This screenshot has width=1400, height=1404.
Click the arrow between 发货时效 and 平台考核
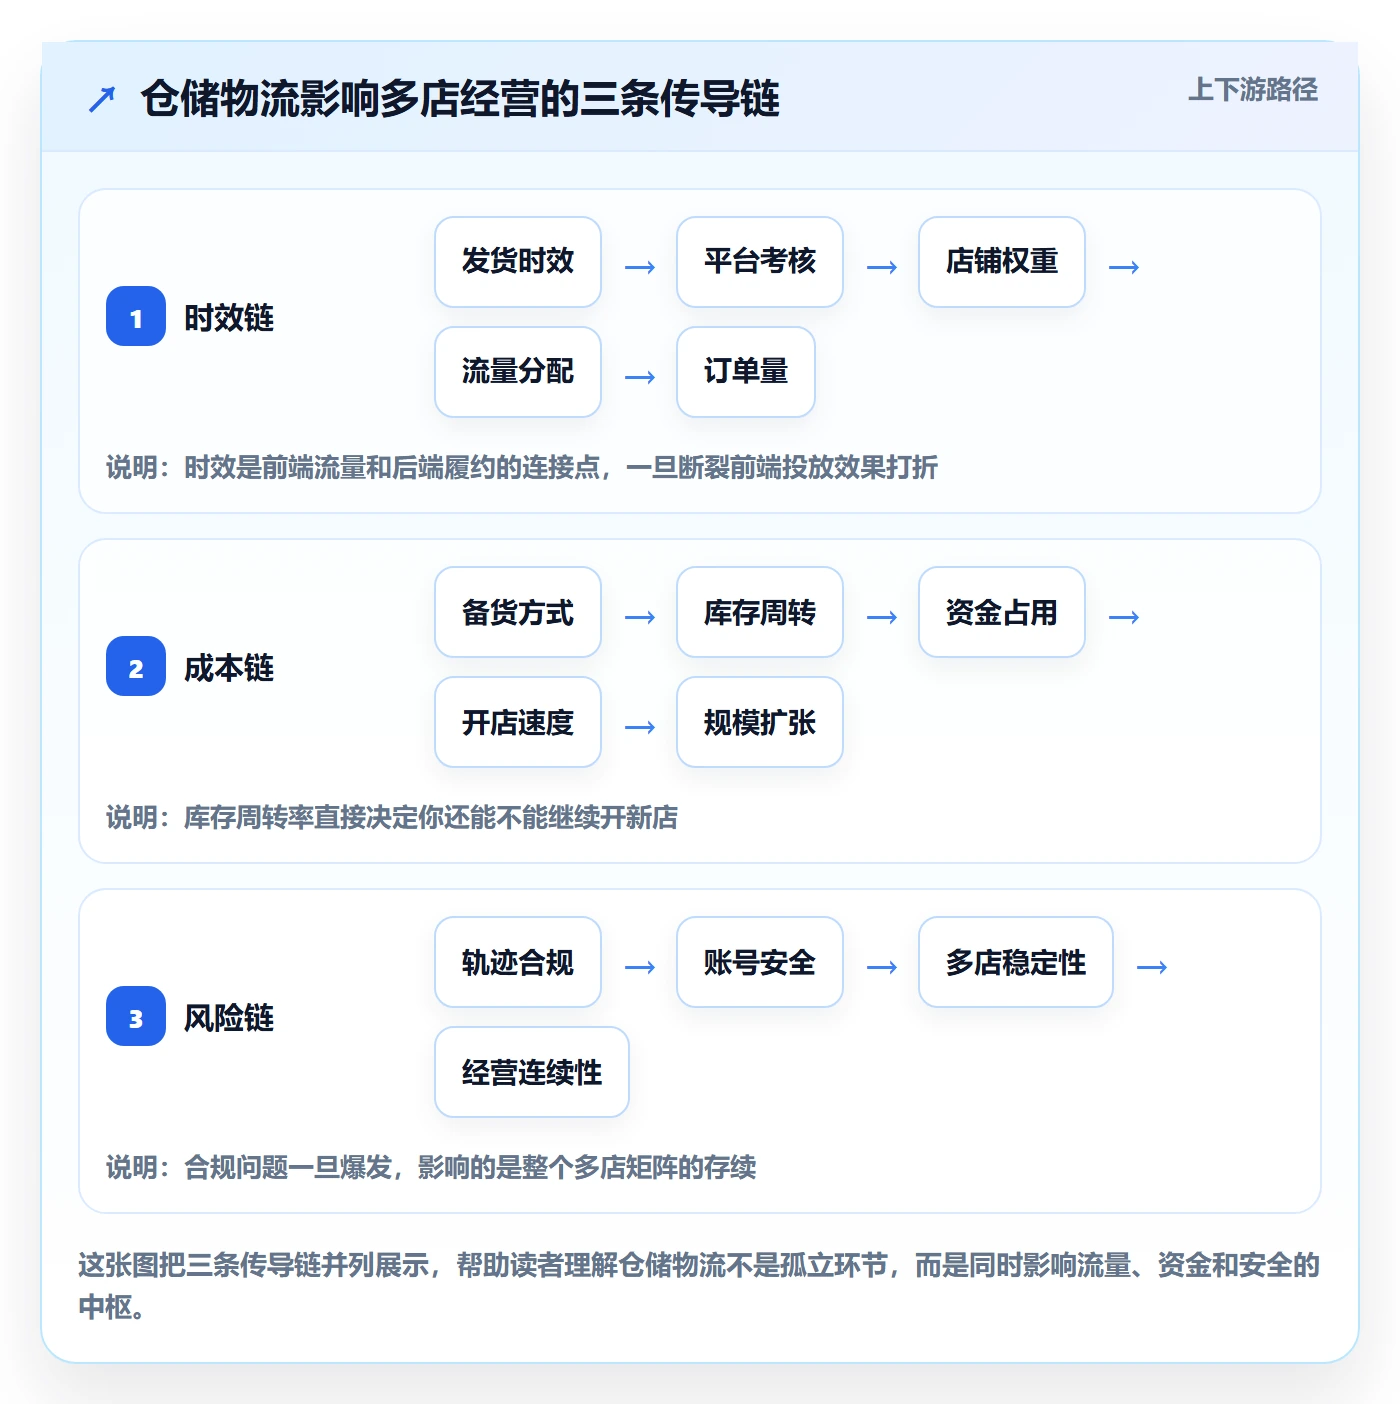point(640,267)
